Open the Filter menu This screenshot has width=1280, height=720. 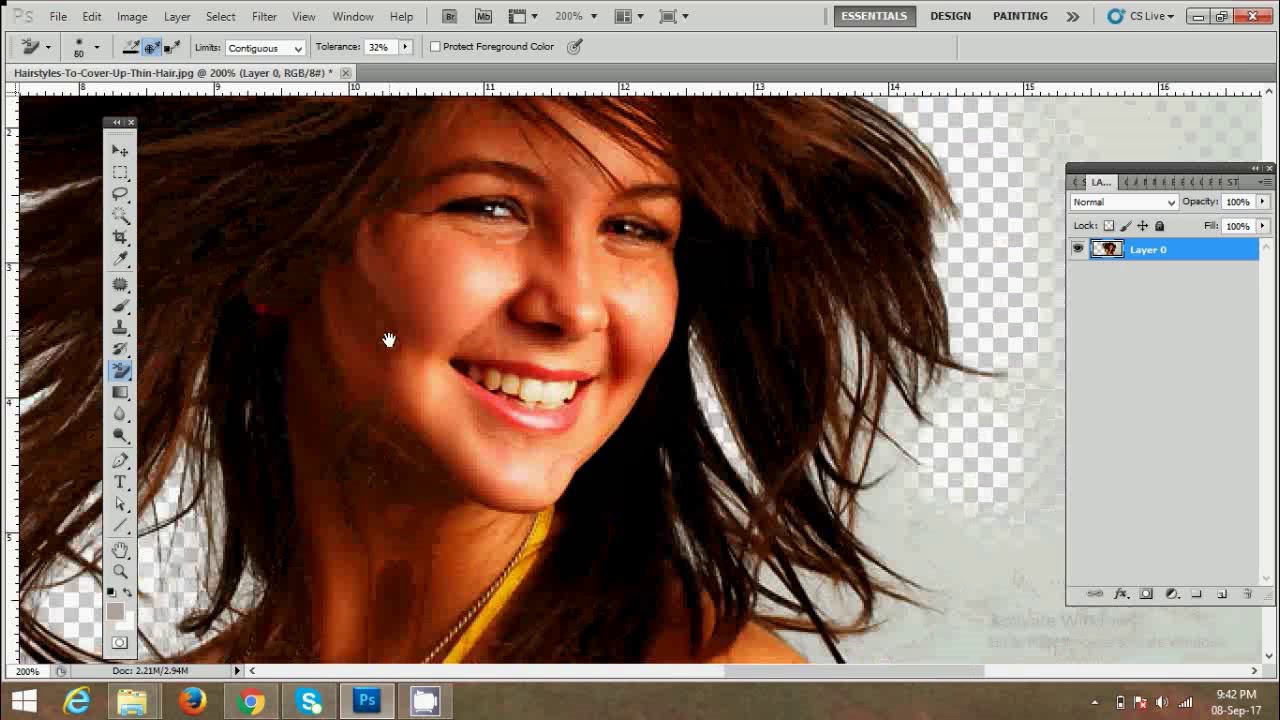coord(264,17)
